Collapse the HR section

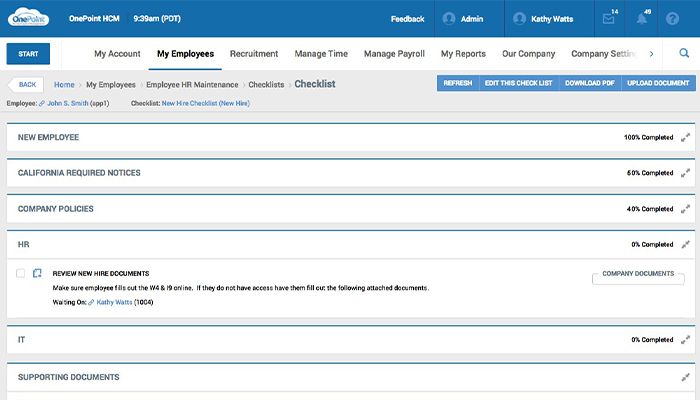(685, 244)
